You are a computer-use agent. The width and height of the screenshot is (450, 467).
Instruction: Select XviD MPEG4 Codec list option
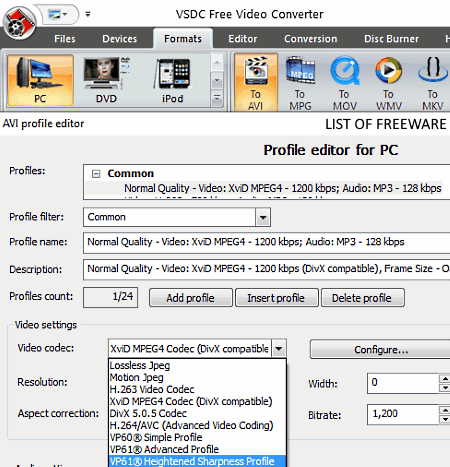coord(197,402)
